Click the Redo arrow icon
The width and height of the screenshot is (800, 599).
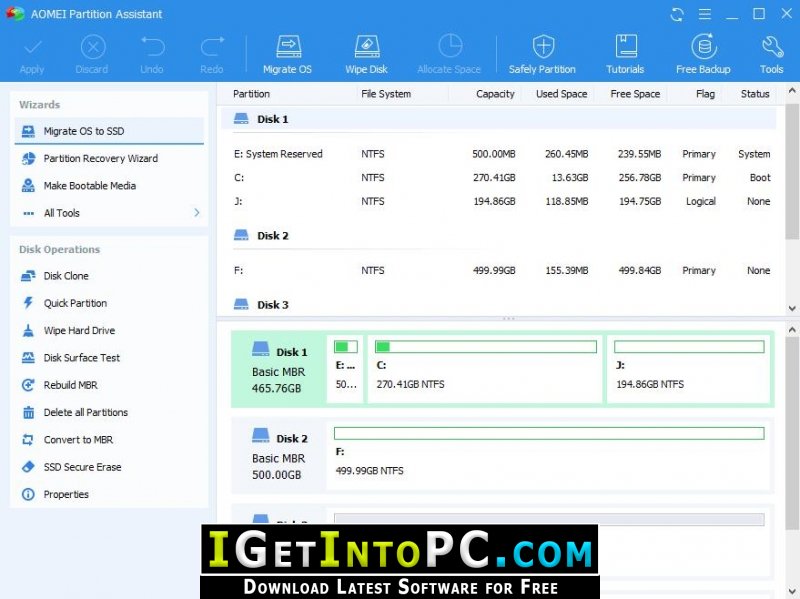tap(212, 47)
